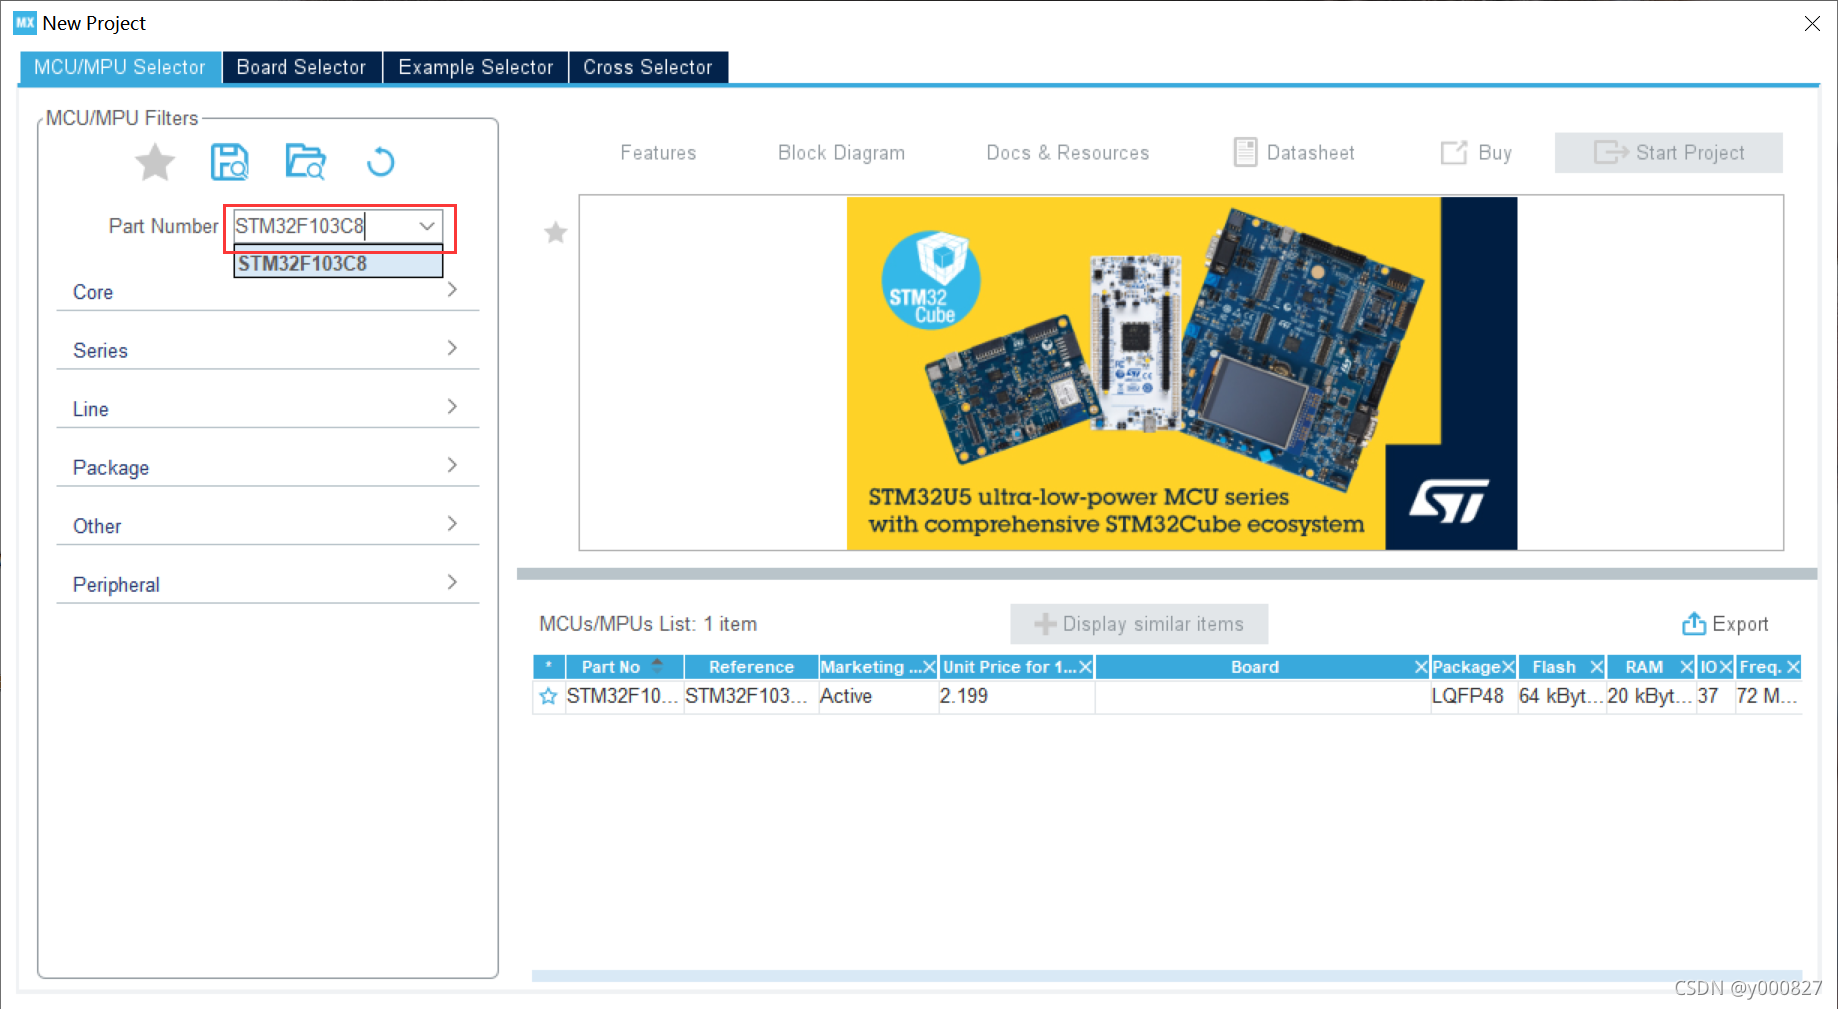Screen dimensions: 1838x1009
Task: Remove the Package column with its X
Action: (x=1508, y=667)
